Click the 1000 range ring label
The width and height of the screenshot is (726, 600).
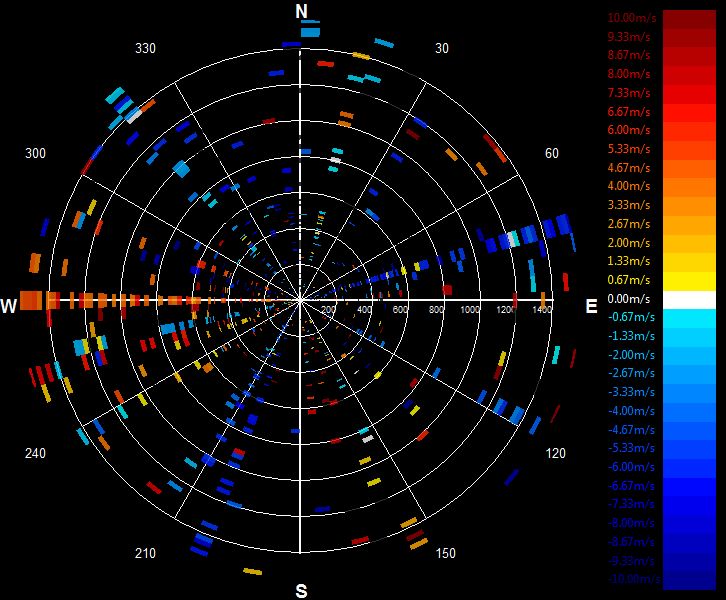coord(470,309)
